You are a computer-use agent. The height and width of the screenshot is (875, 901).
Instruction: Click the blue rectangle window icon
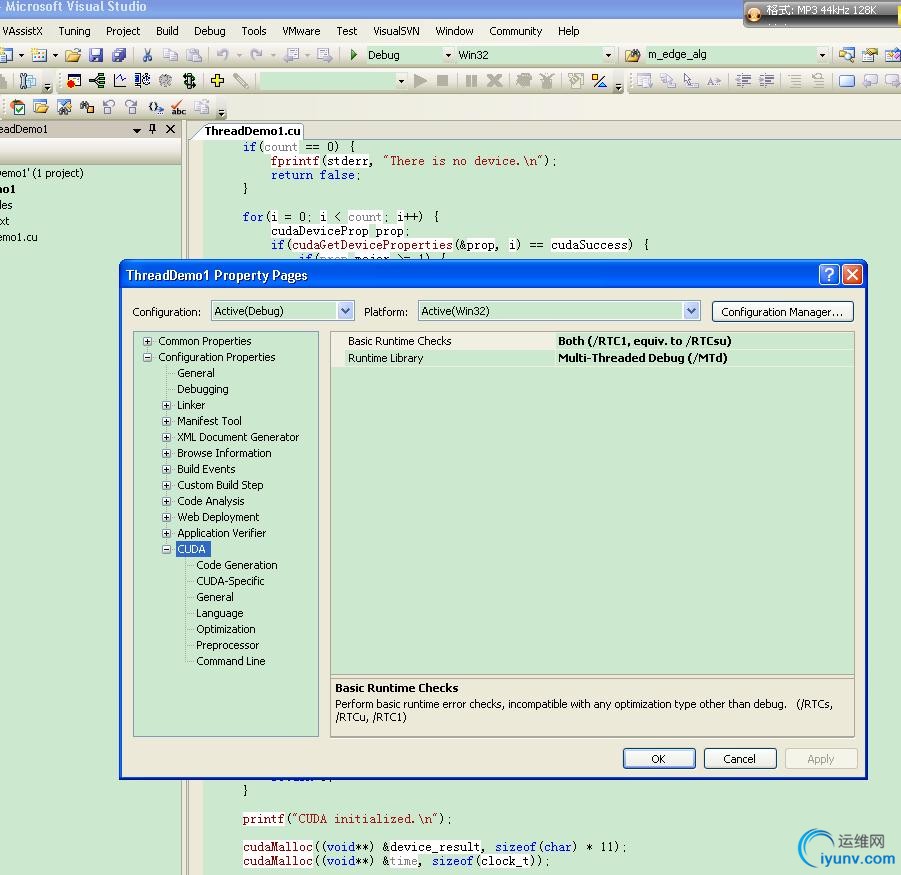pyautogui.click(x=846, y=81)
